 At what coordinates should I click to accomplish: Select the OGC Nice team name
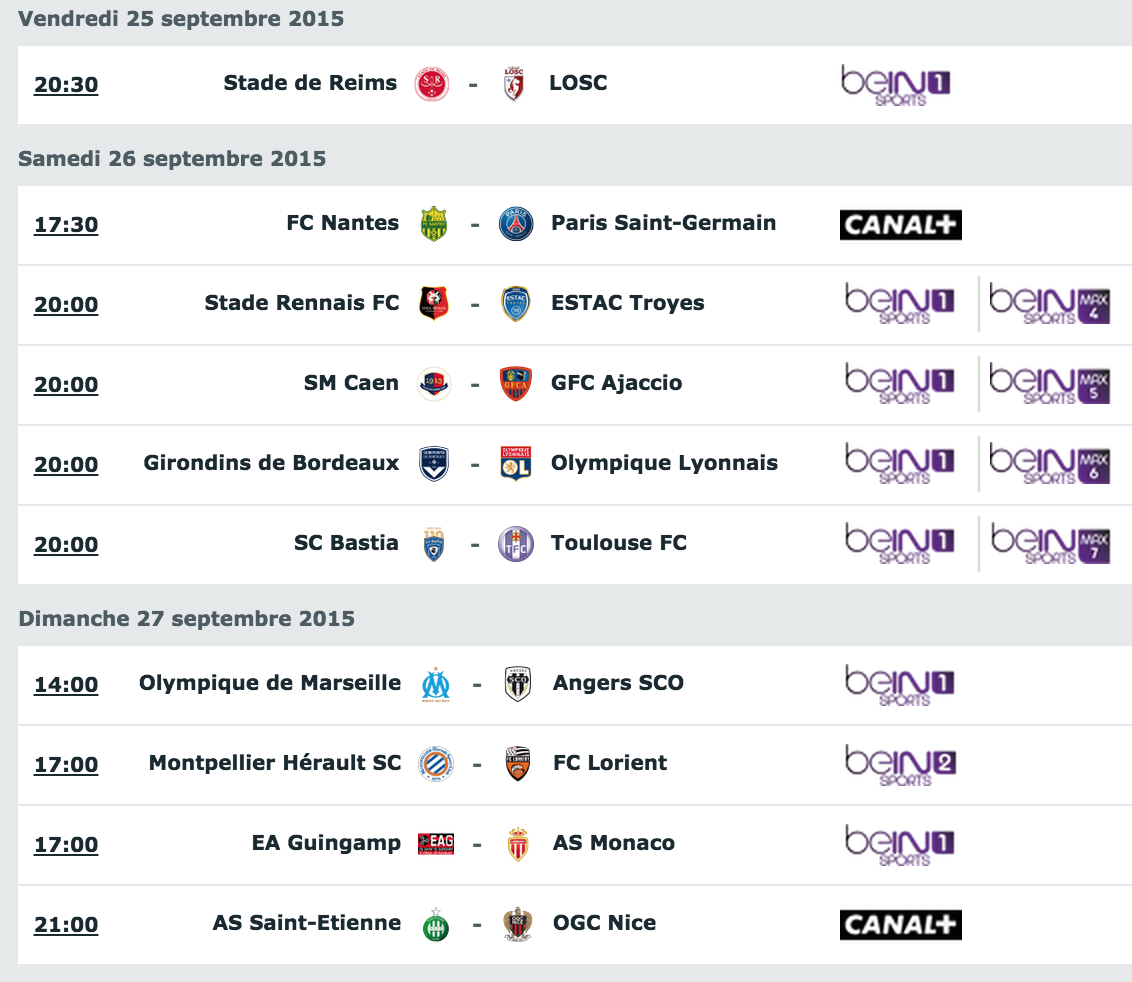point(604,923)
